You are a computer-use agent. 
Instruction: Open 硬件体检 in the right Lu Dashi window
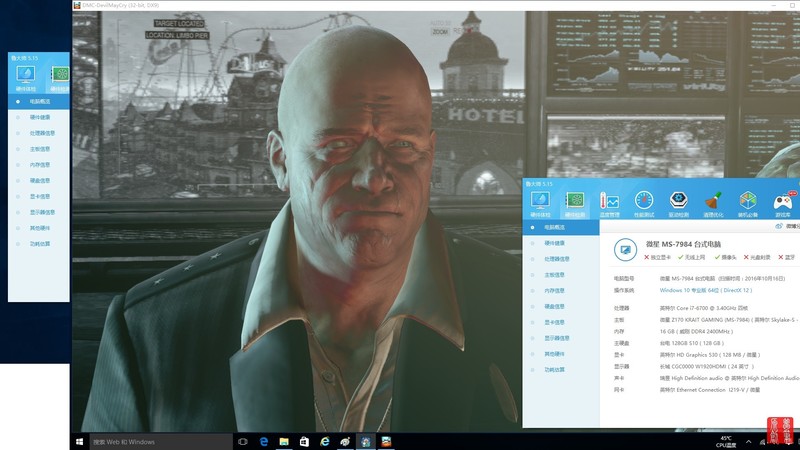[x=540, y=204]
